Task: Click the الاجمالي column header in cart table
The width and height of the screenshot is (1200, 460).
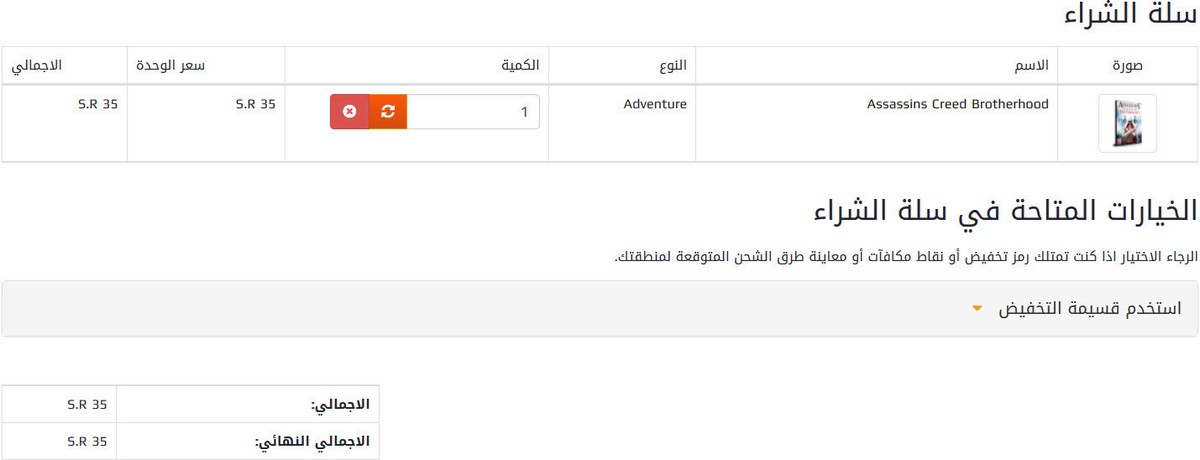Action: click(36, 65)
